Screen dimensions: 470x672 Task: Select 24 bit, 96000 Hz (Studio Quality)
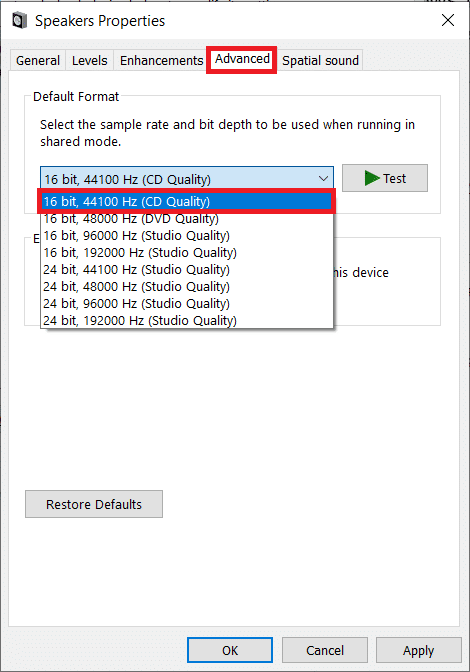(187, 303)
